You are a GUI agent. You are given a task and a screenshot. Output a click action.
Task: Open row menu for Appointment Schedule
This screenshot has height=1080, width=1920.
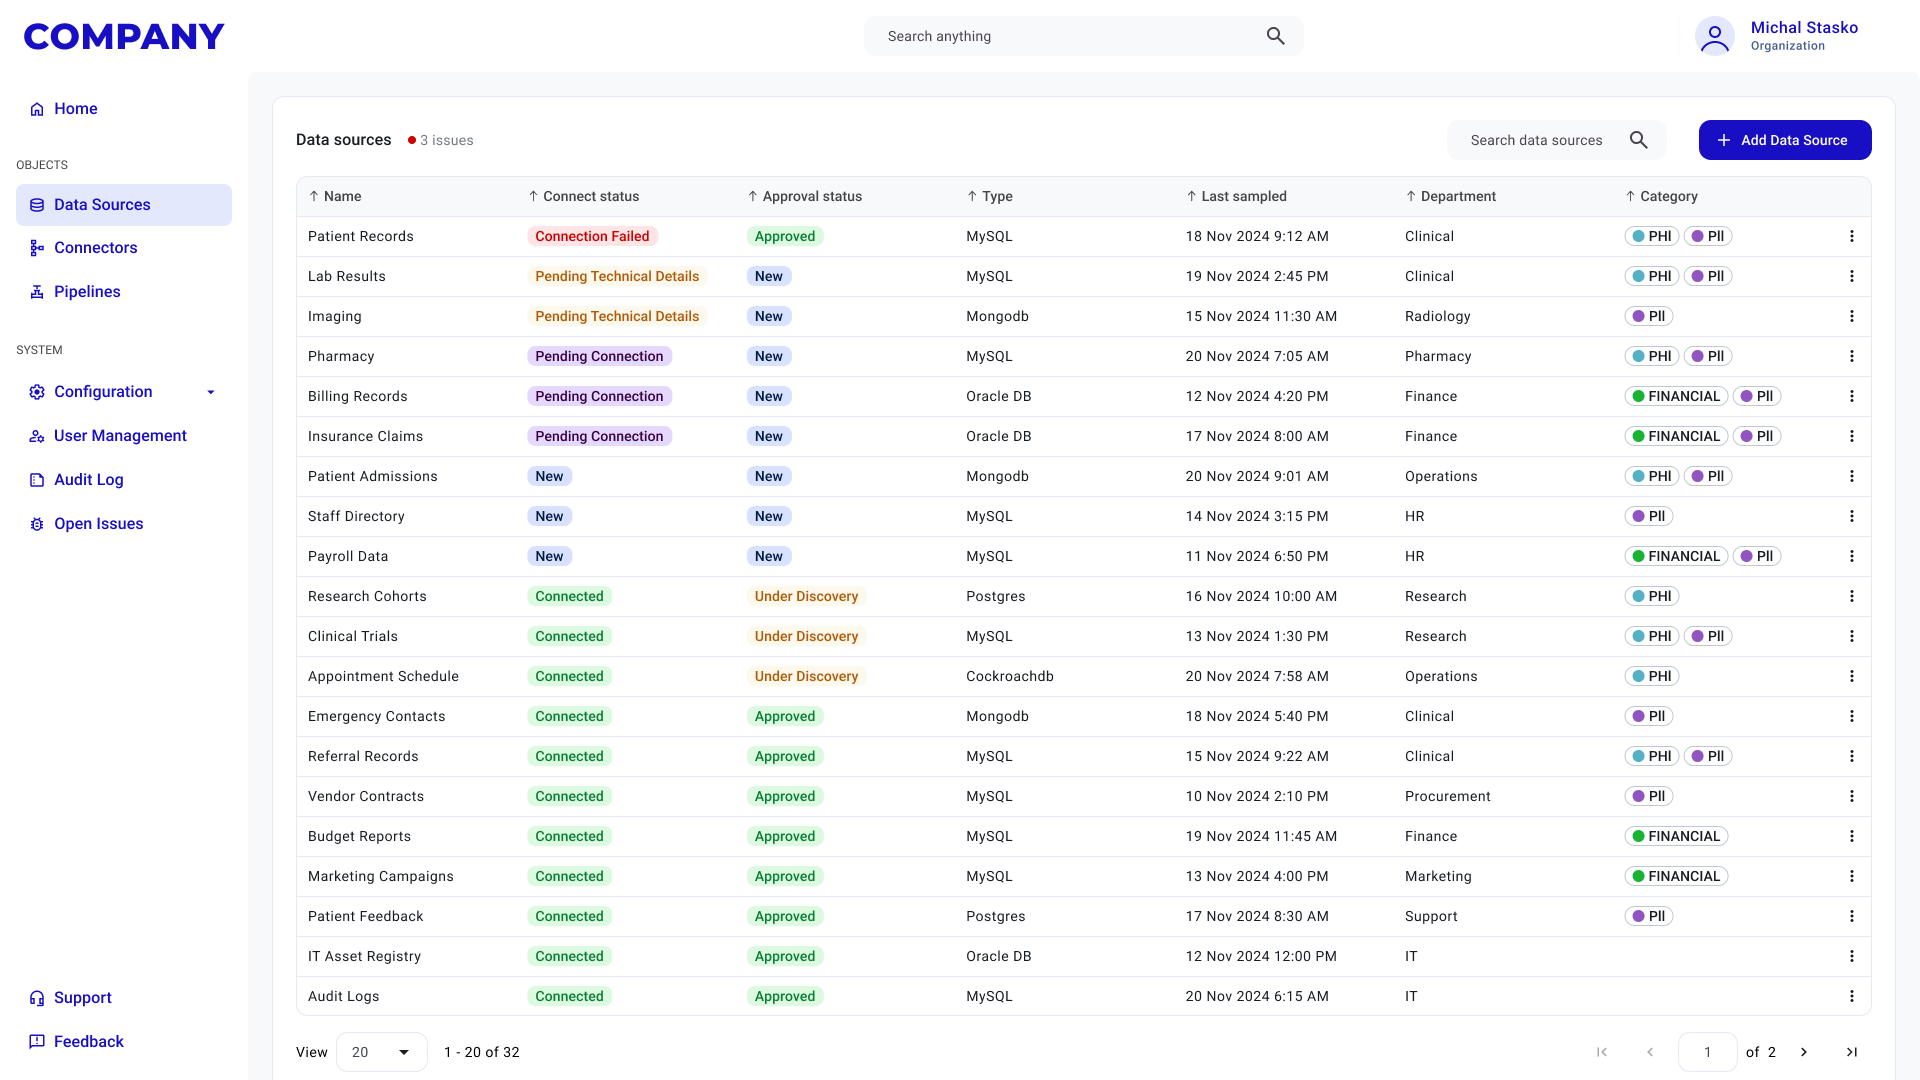point(1852,676)
